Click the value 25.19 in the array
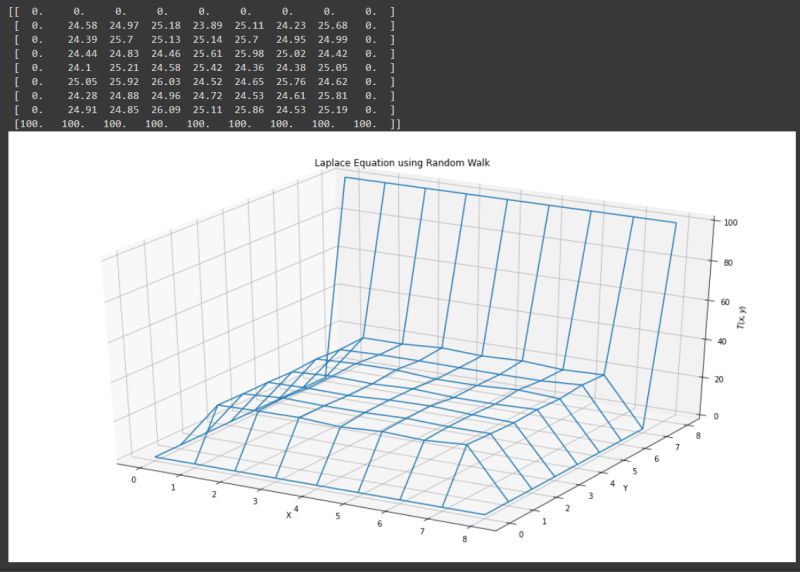 (x=333, y=110)
